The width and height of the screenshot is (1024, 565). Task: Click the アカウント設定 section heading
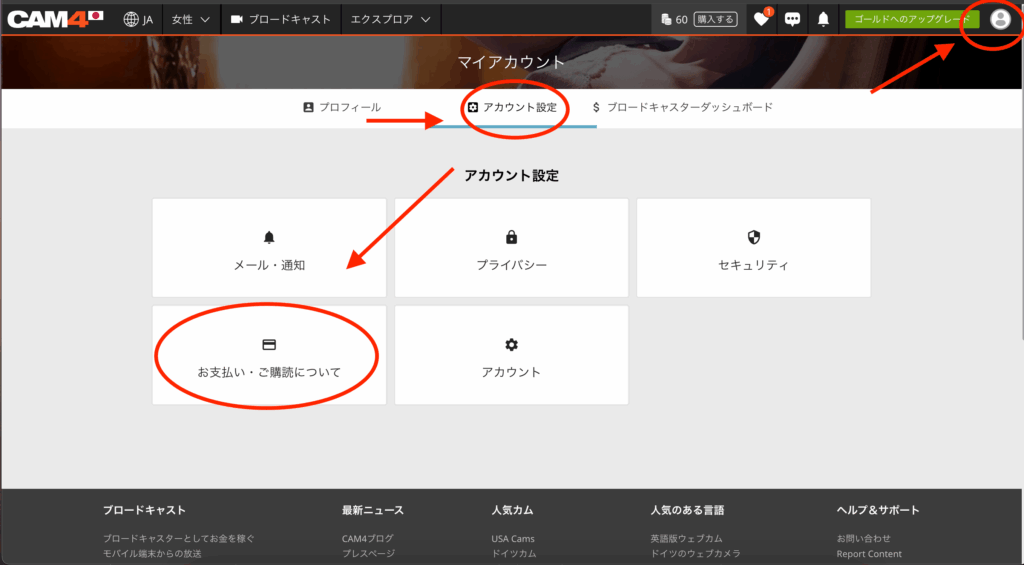click(x=511, y=176)
